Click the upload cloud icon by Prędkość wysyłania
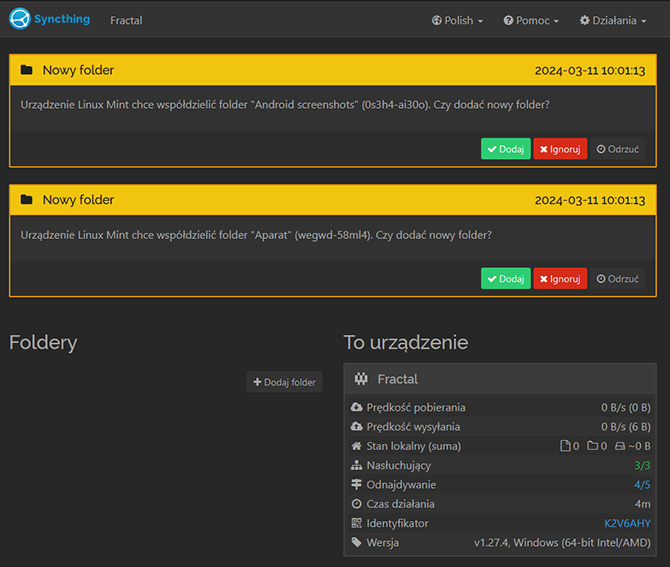Screen dimensions: 670x567 (356, 426)
